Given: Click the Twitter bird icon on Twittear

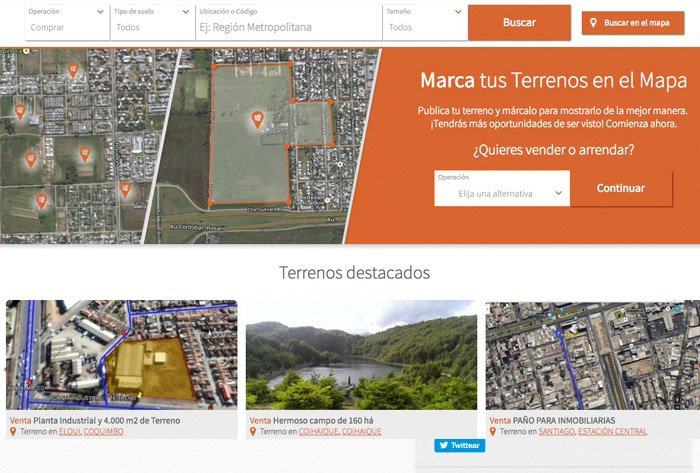Looking at the screenshot, I should 443,446.
